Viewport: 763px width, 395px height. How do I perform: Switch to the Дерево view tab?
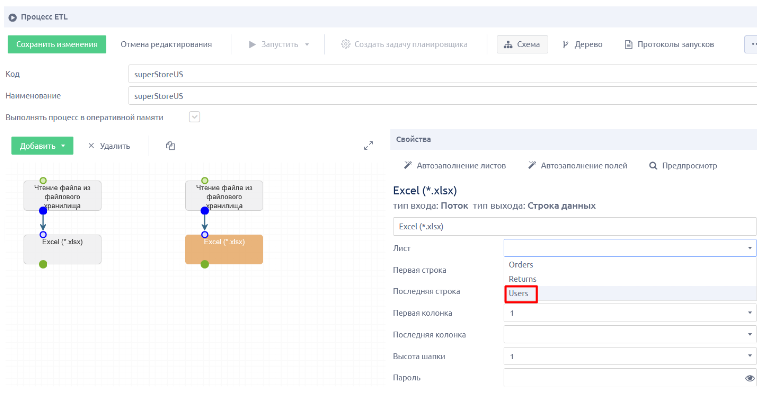[x=582, y=44]
